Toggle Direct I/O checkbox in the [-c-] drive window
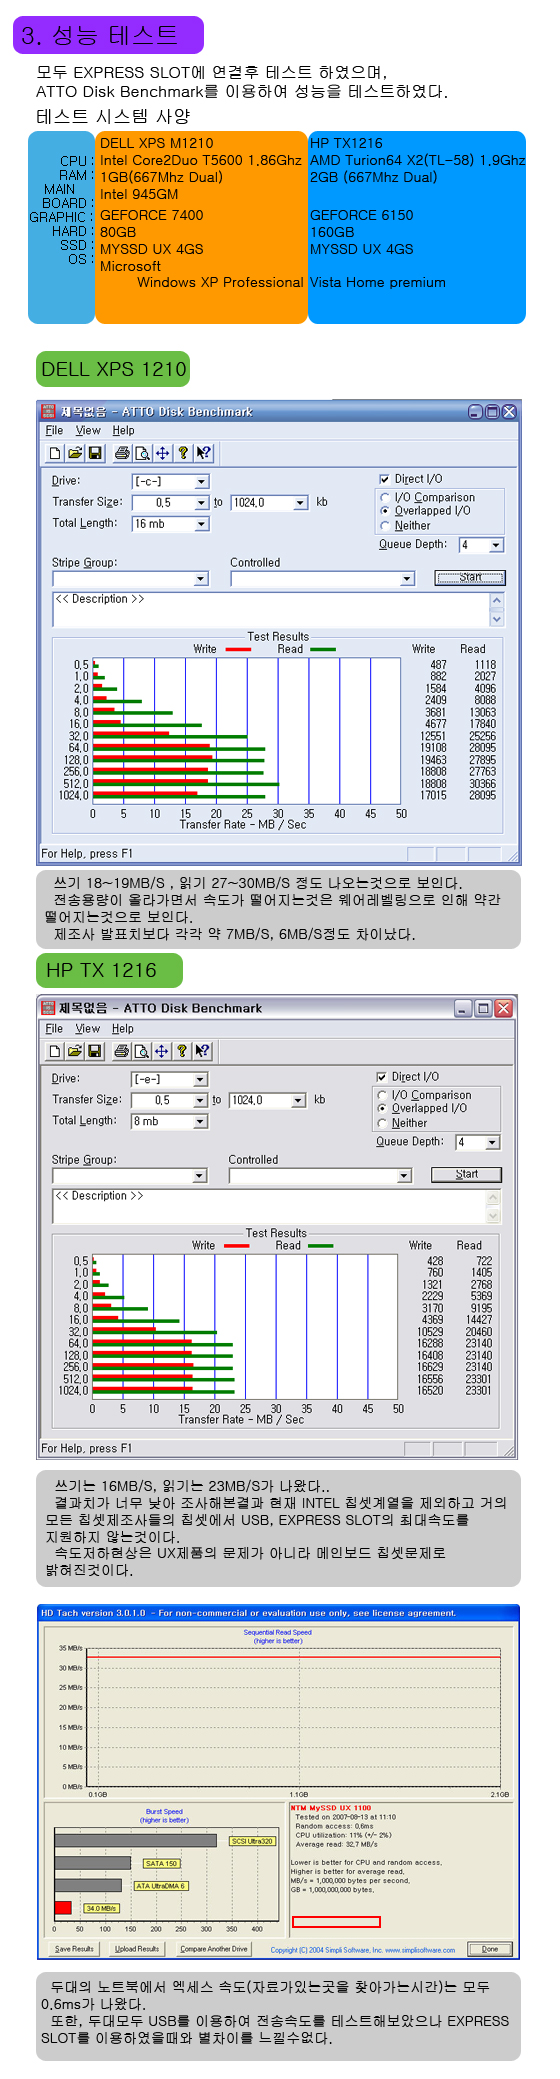 pos(384,479)
